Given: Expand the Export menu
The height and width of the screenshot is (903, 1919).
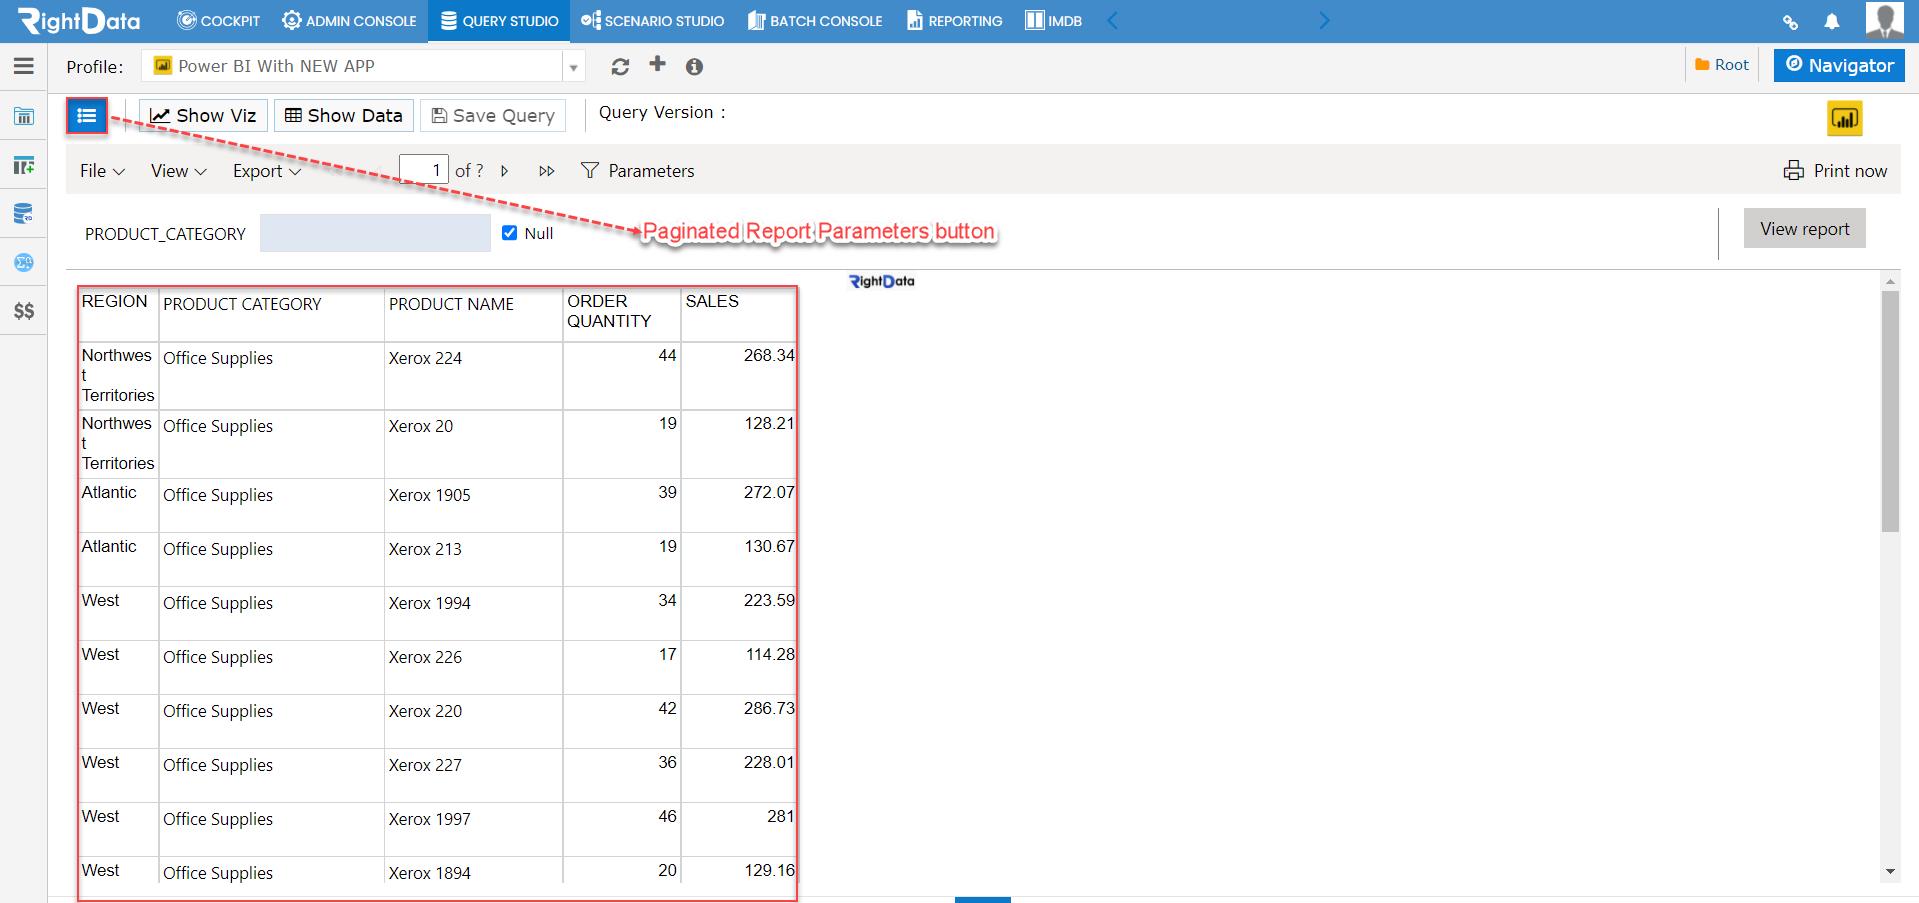Looking at the screenshot, I should pos(265,170).
